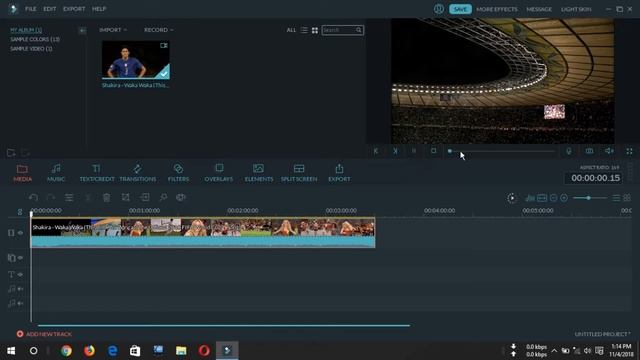Collapse the album sidebar arrow

(82, 31)
